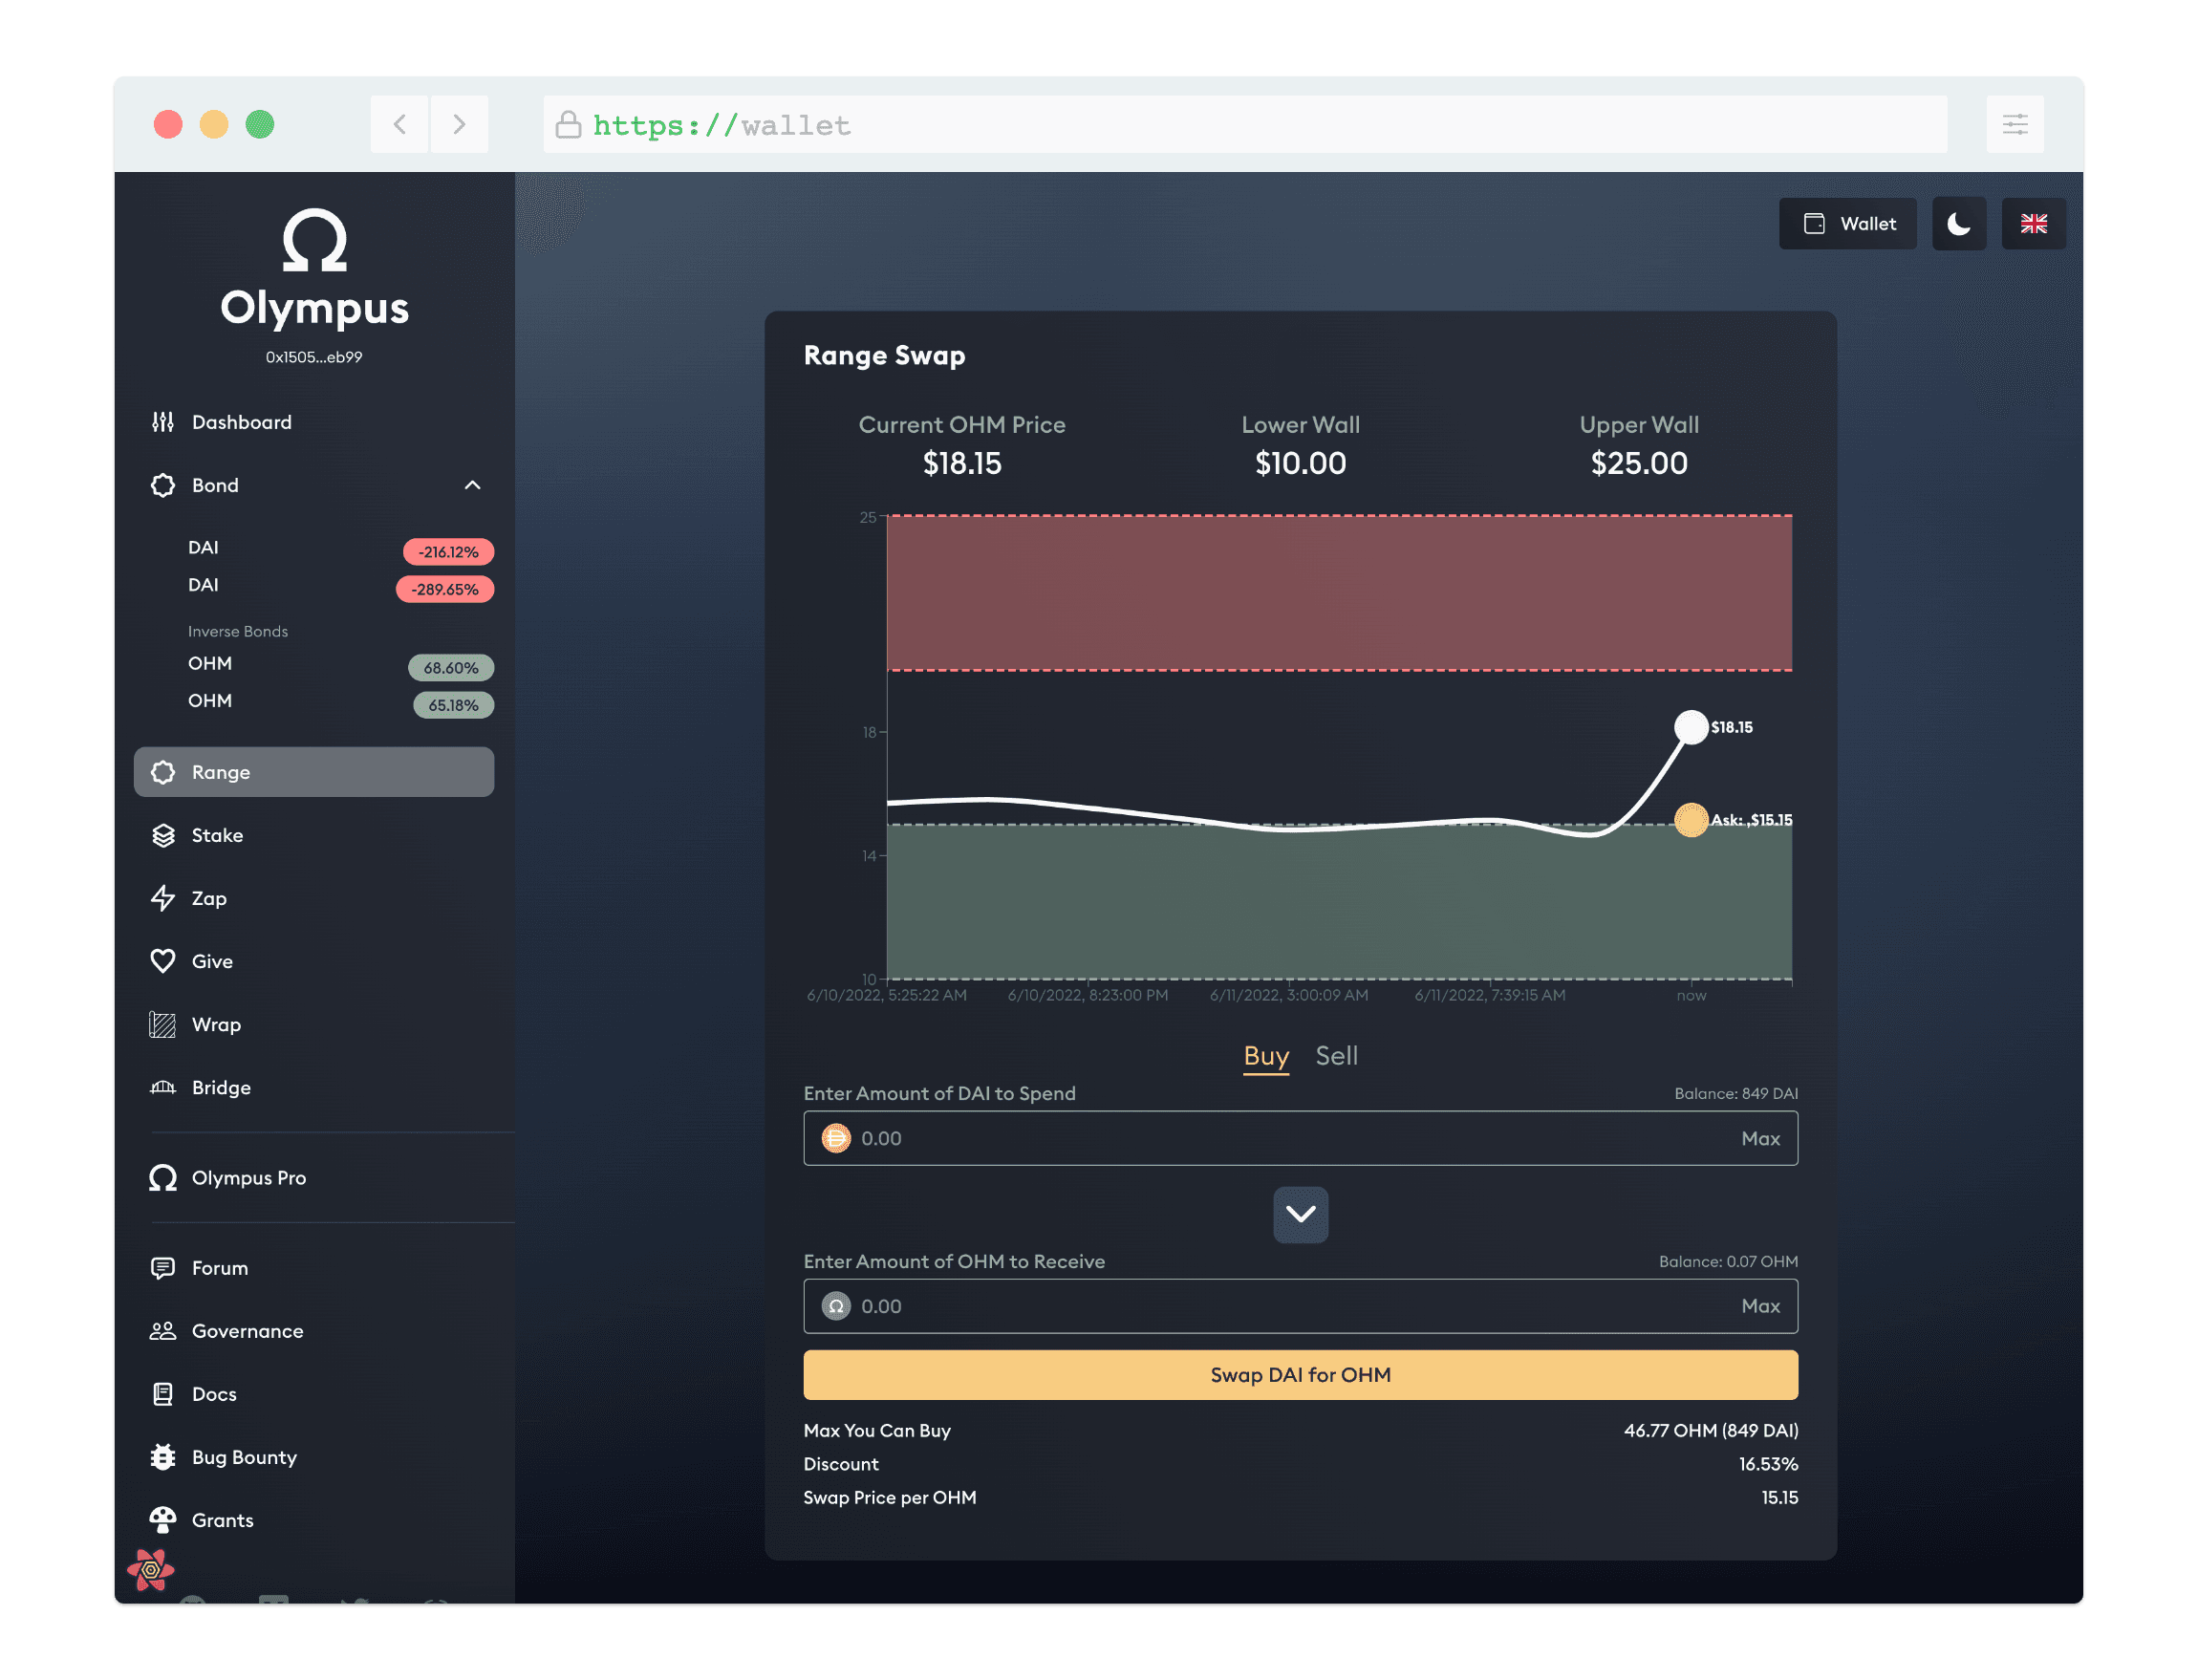2198x1680 pixels.
Task: Click the Balance: 849 DAI text
Action: [x=1735, y=1093]
